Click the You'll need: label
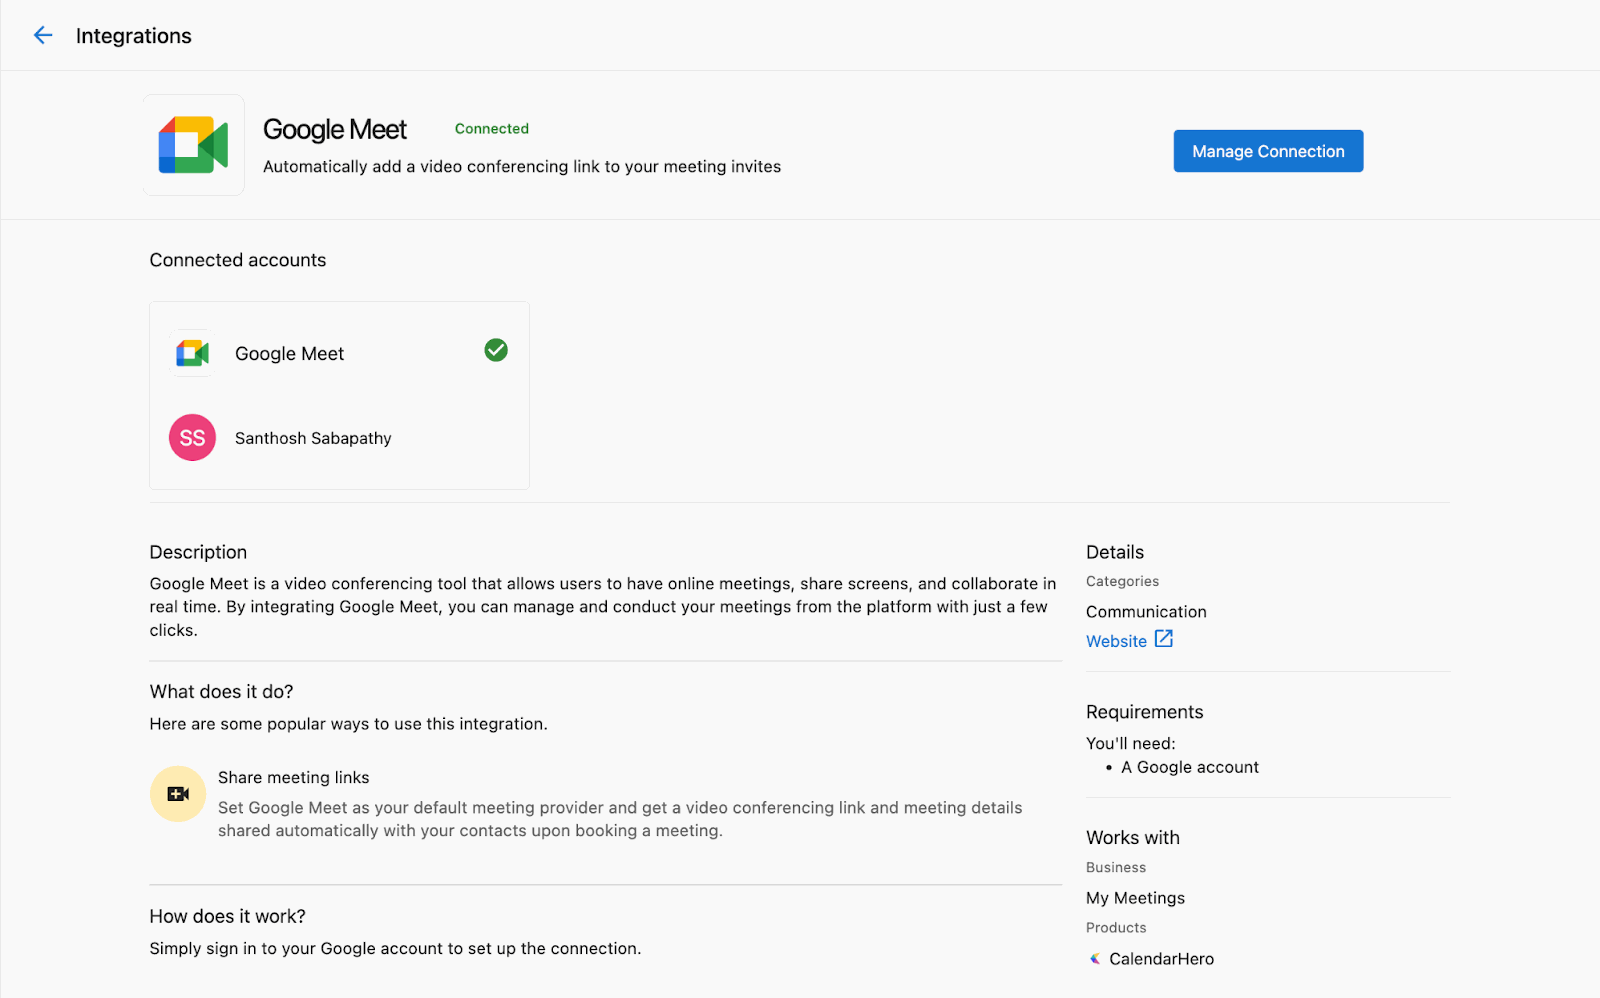Image resolution: width=1600 pixels, height=998 pixels. [x=1131, y=744]
